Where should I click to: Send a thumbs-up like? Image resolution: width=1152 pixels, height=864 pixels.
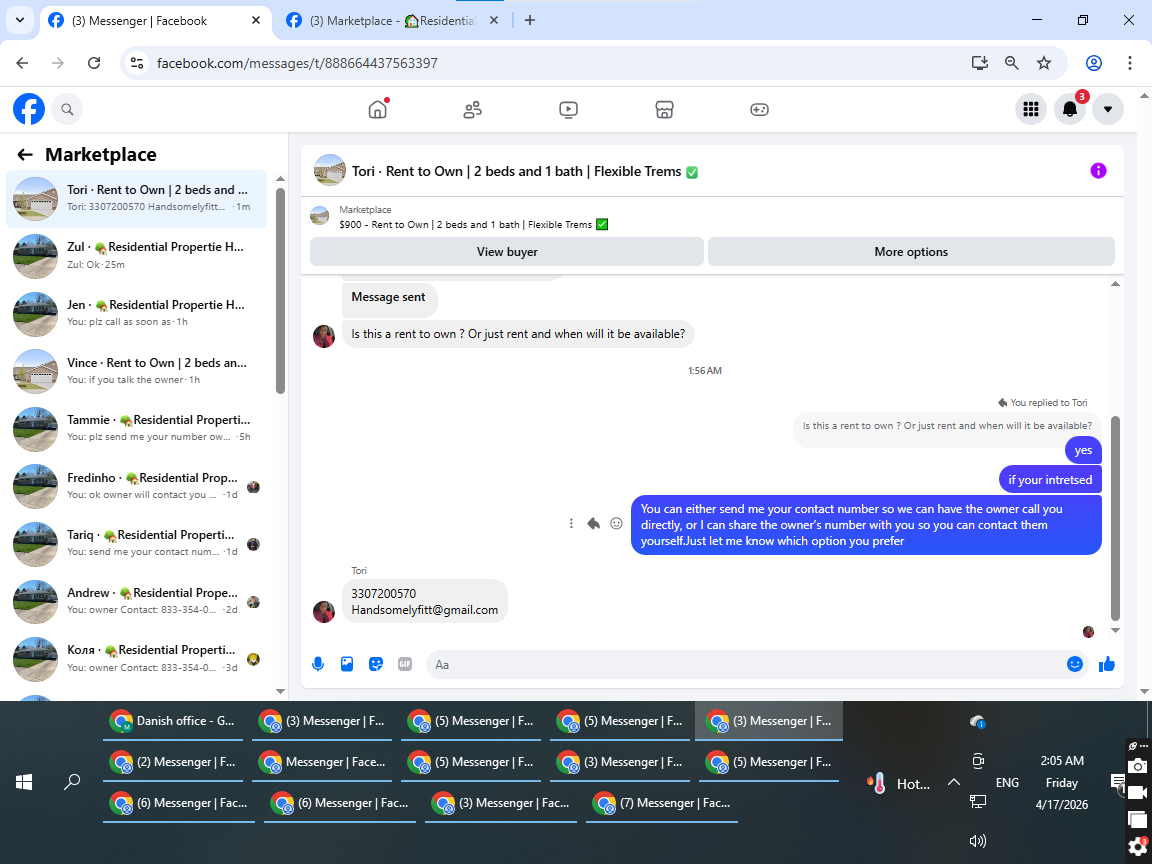point(1106,664)
